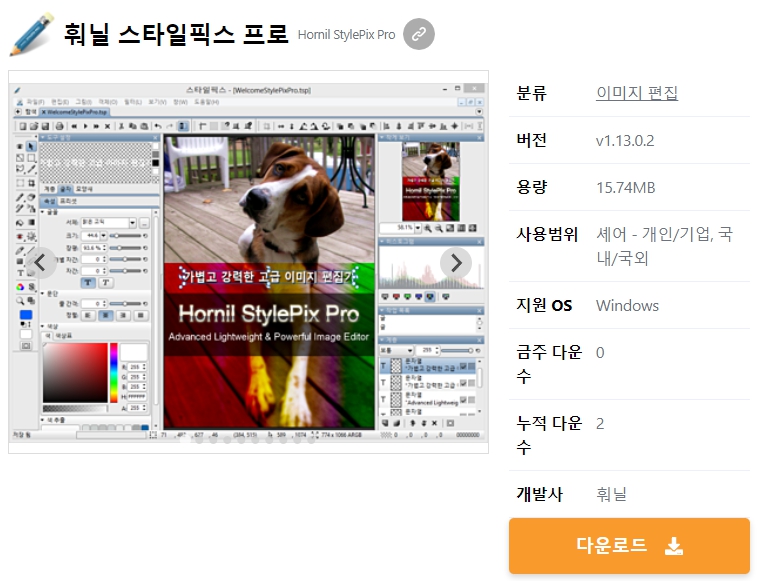The height and width of the screenshot is (581, 758).
Task: Click inside the red color picker square
Action: (75, 372)
